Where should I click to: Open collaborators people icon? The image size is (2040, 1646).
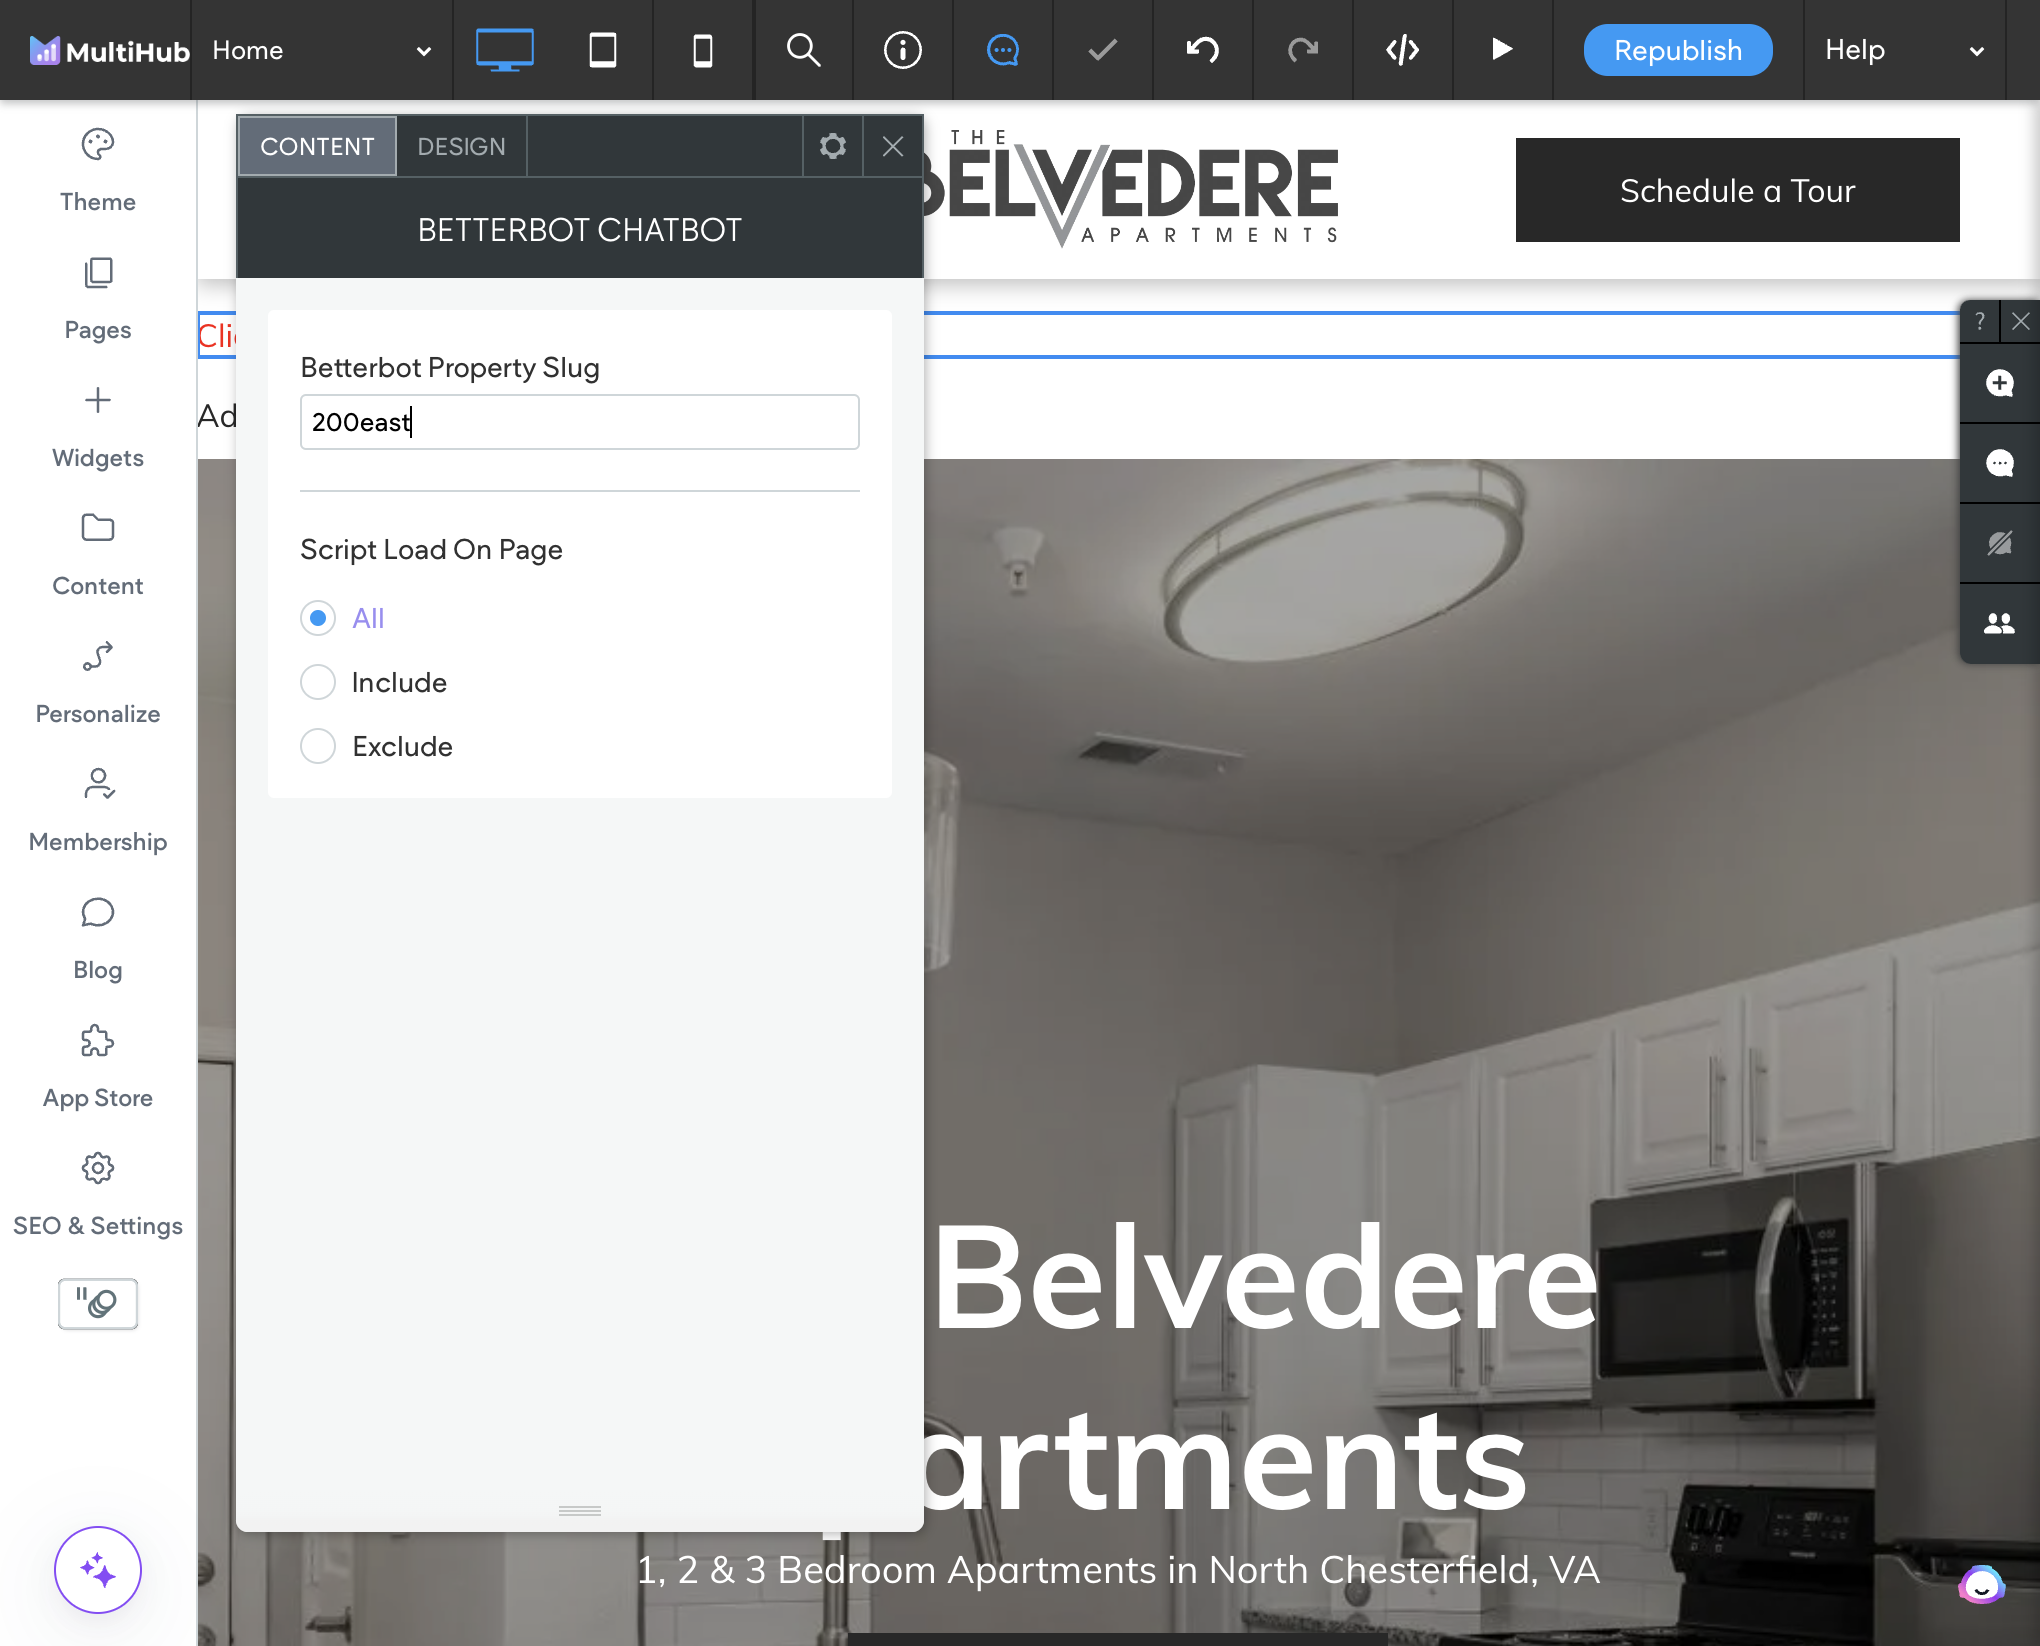(2000, 623)
